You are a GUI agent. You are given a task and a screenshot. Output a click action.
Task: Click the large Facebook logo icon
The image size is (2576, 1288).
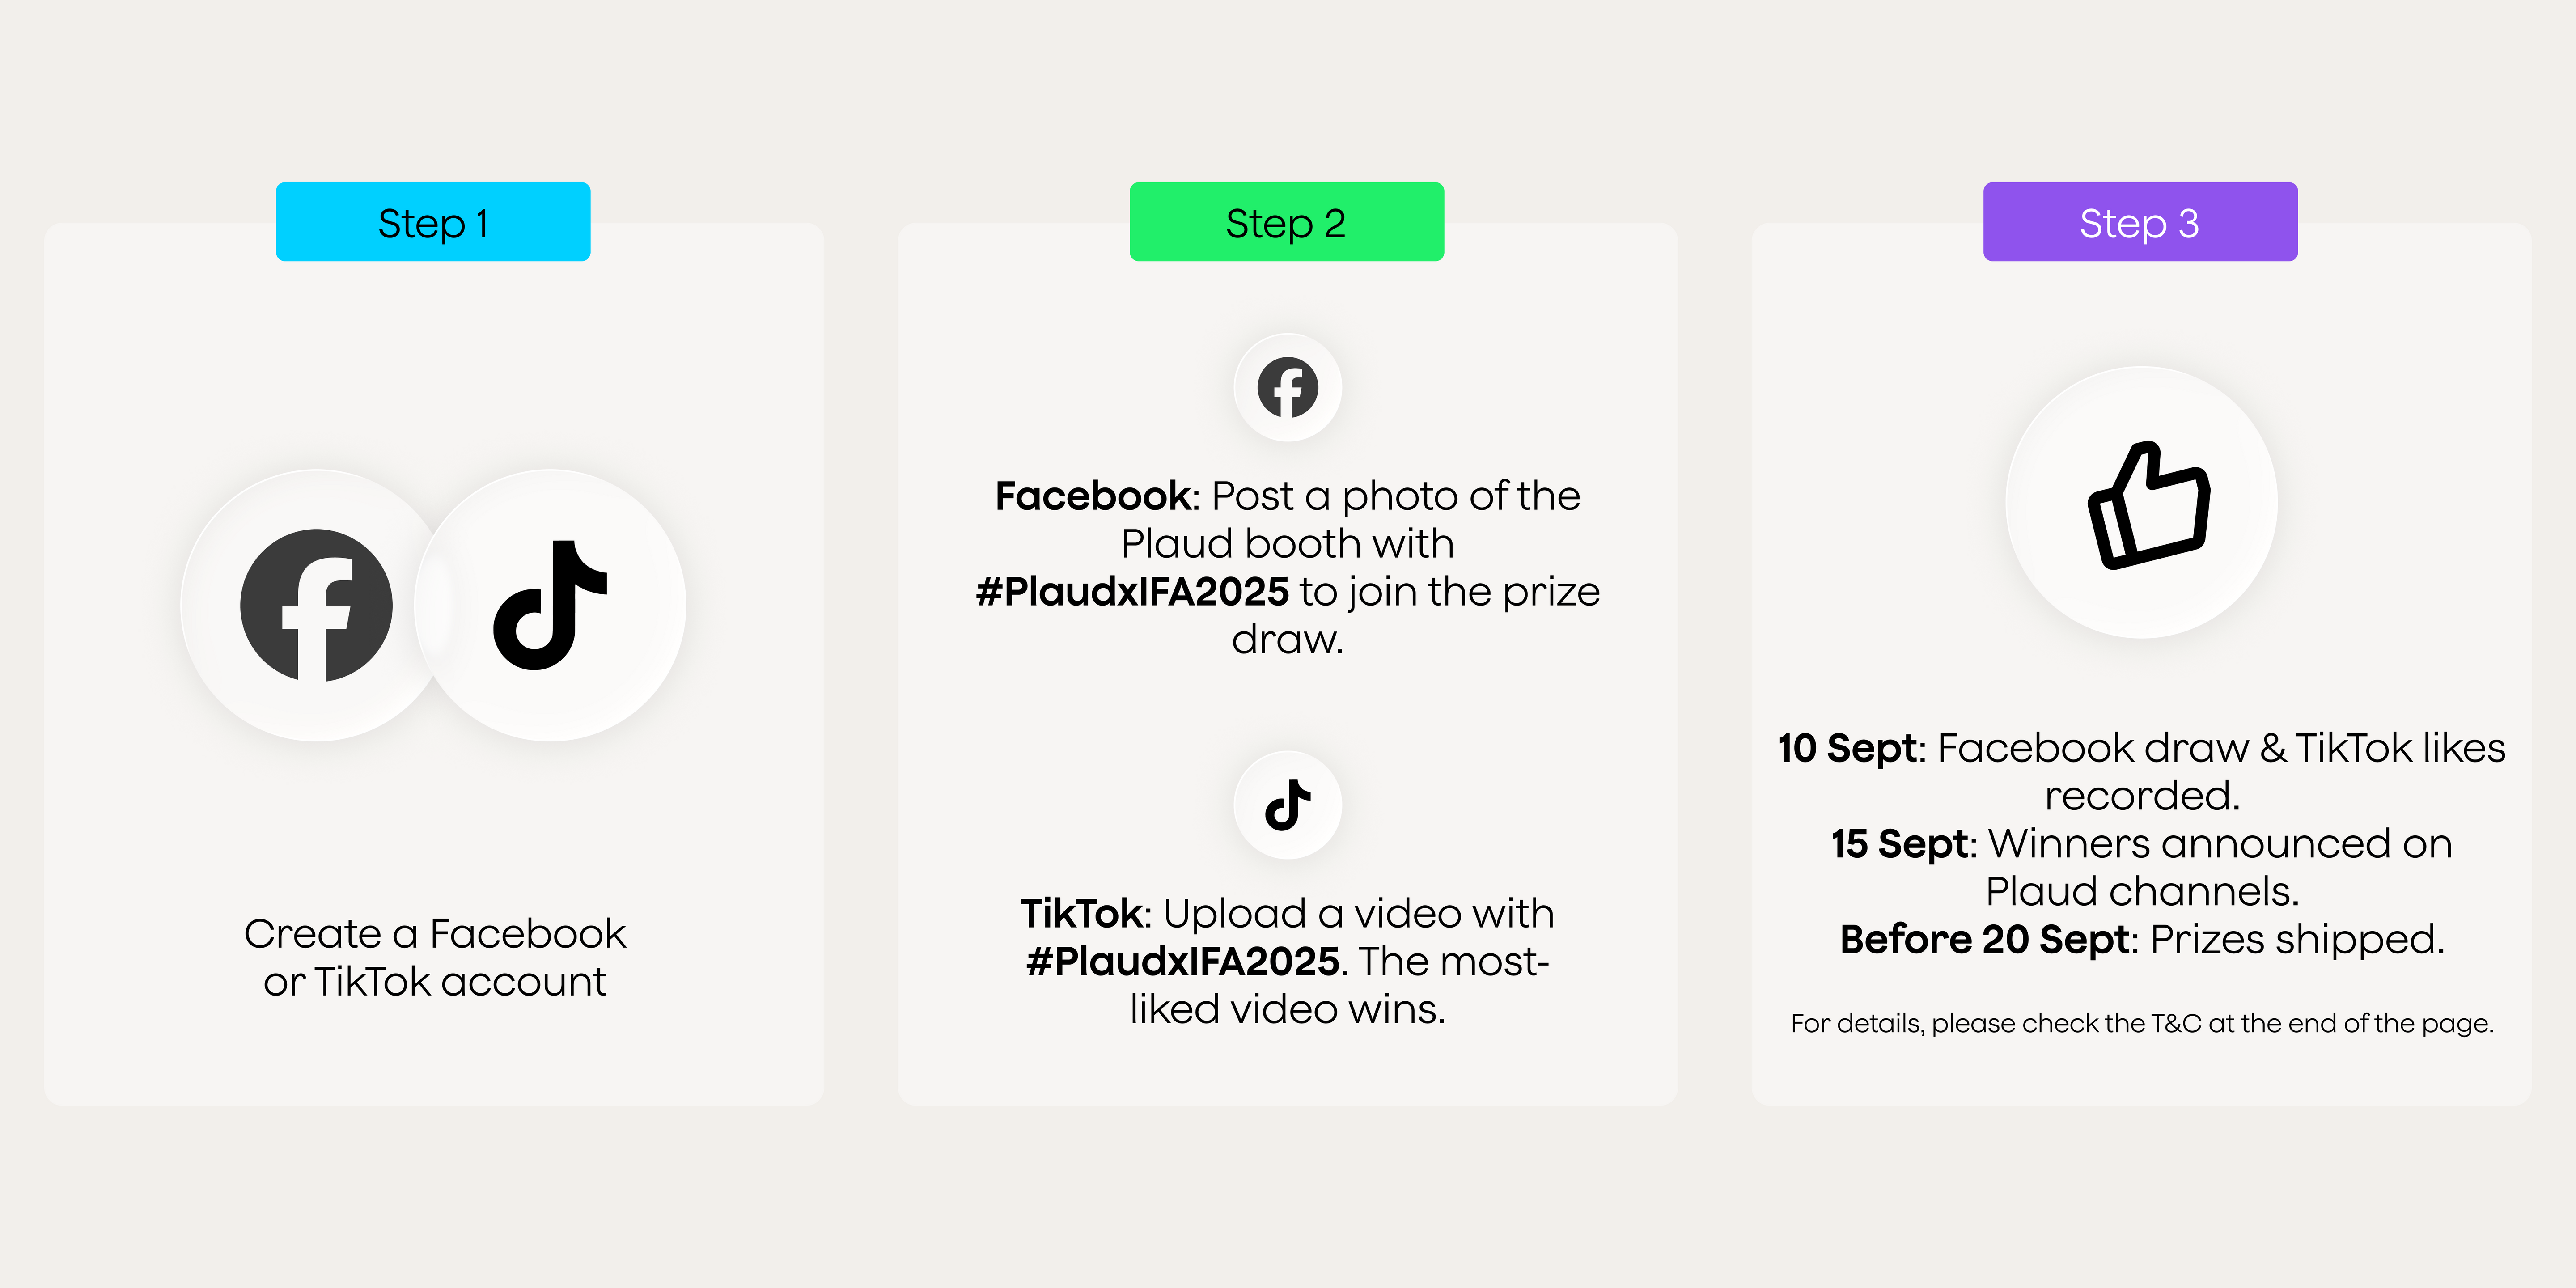[316, 605]
